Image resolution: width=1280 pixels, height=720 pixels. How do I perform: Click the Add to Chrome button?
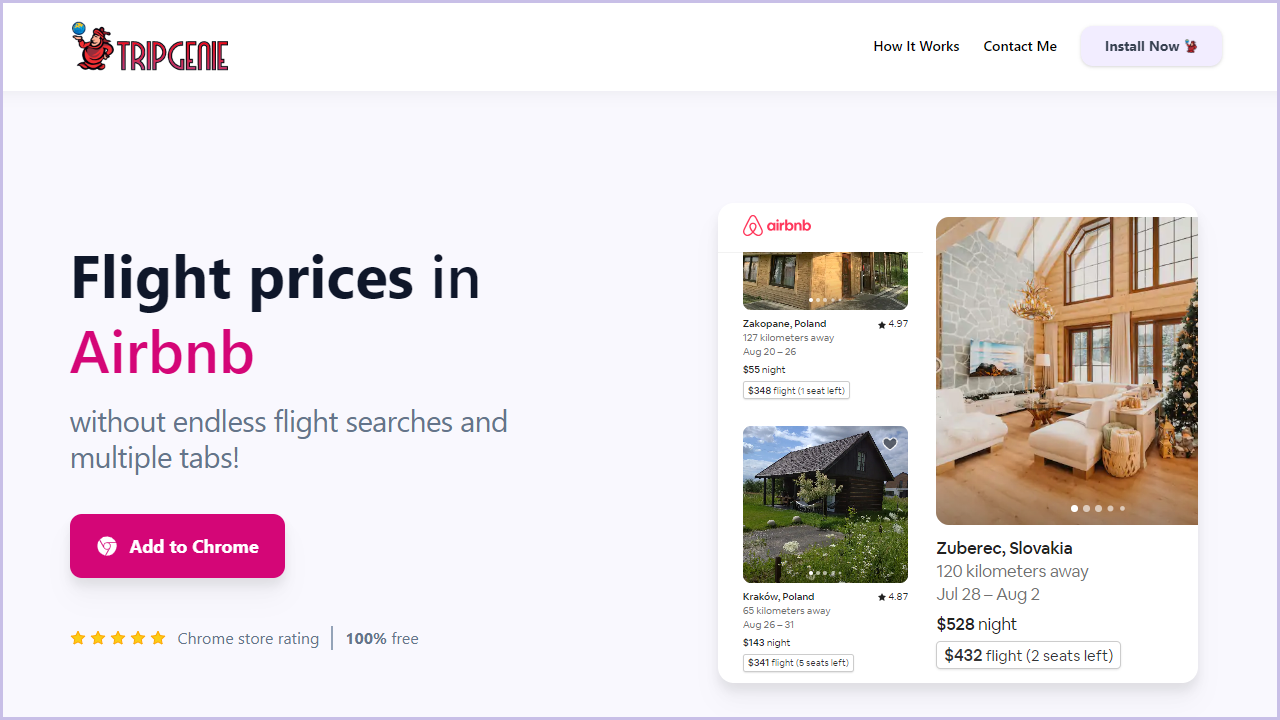click(177, 546)
